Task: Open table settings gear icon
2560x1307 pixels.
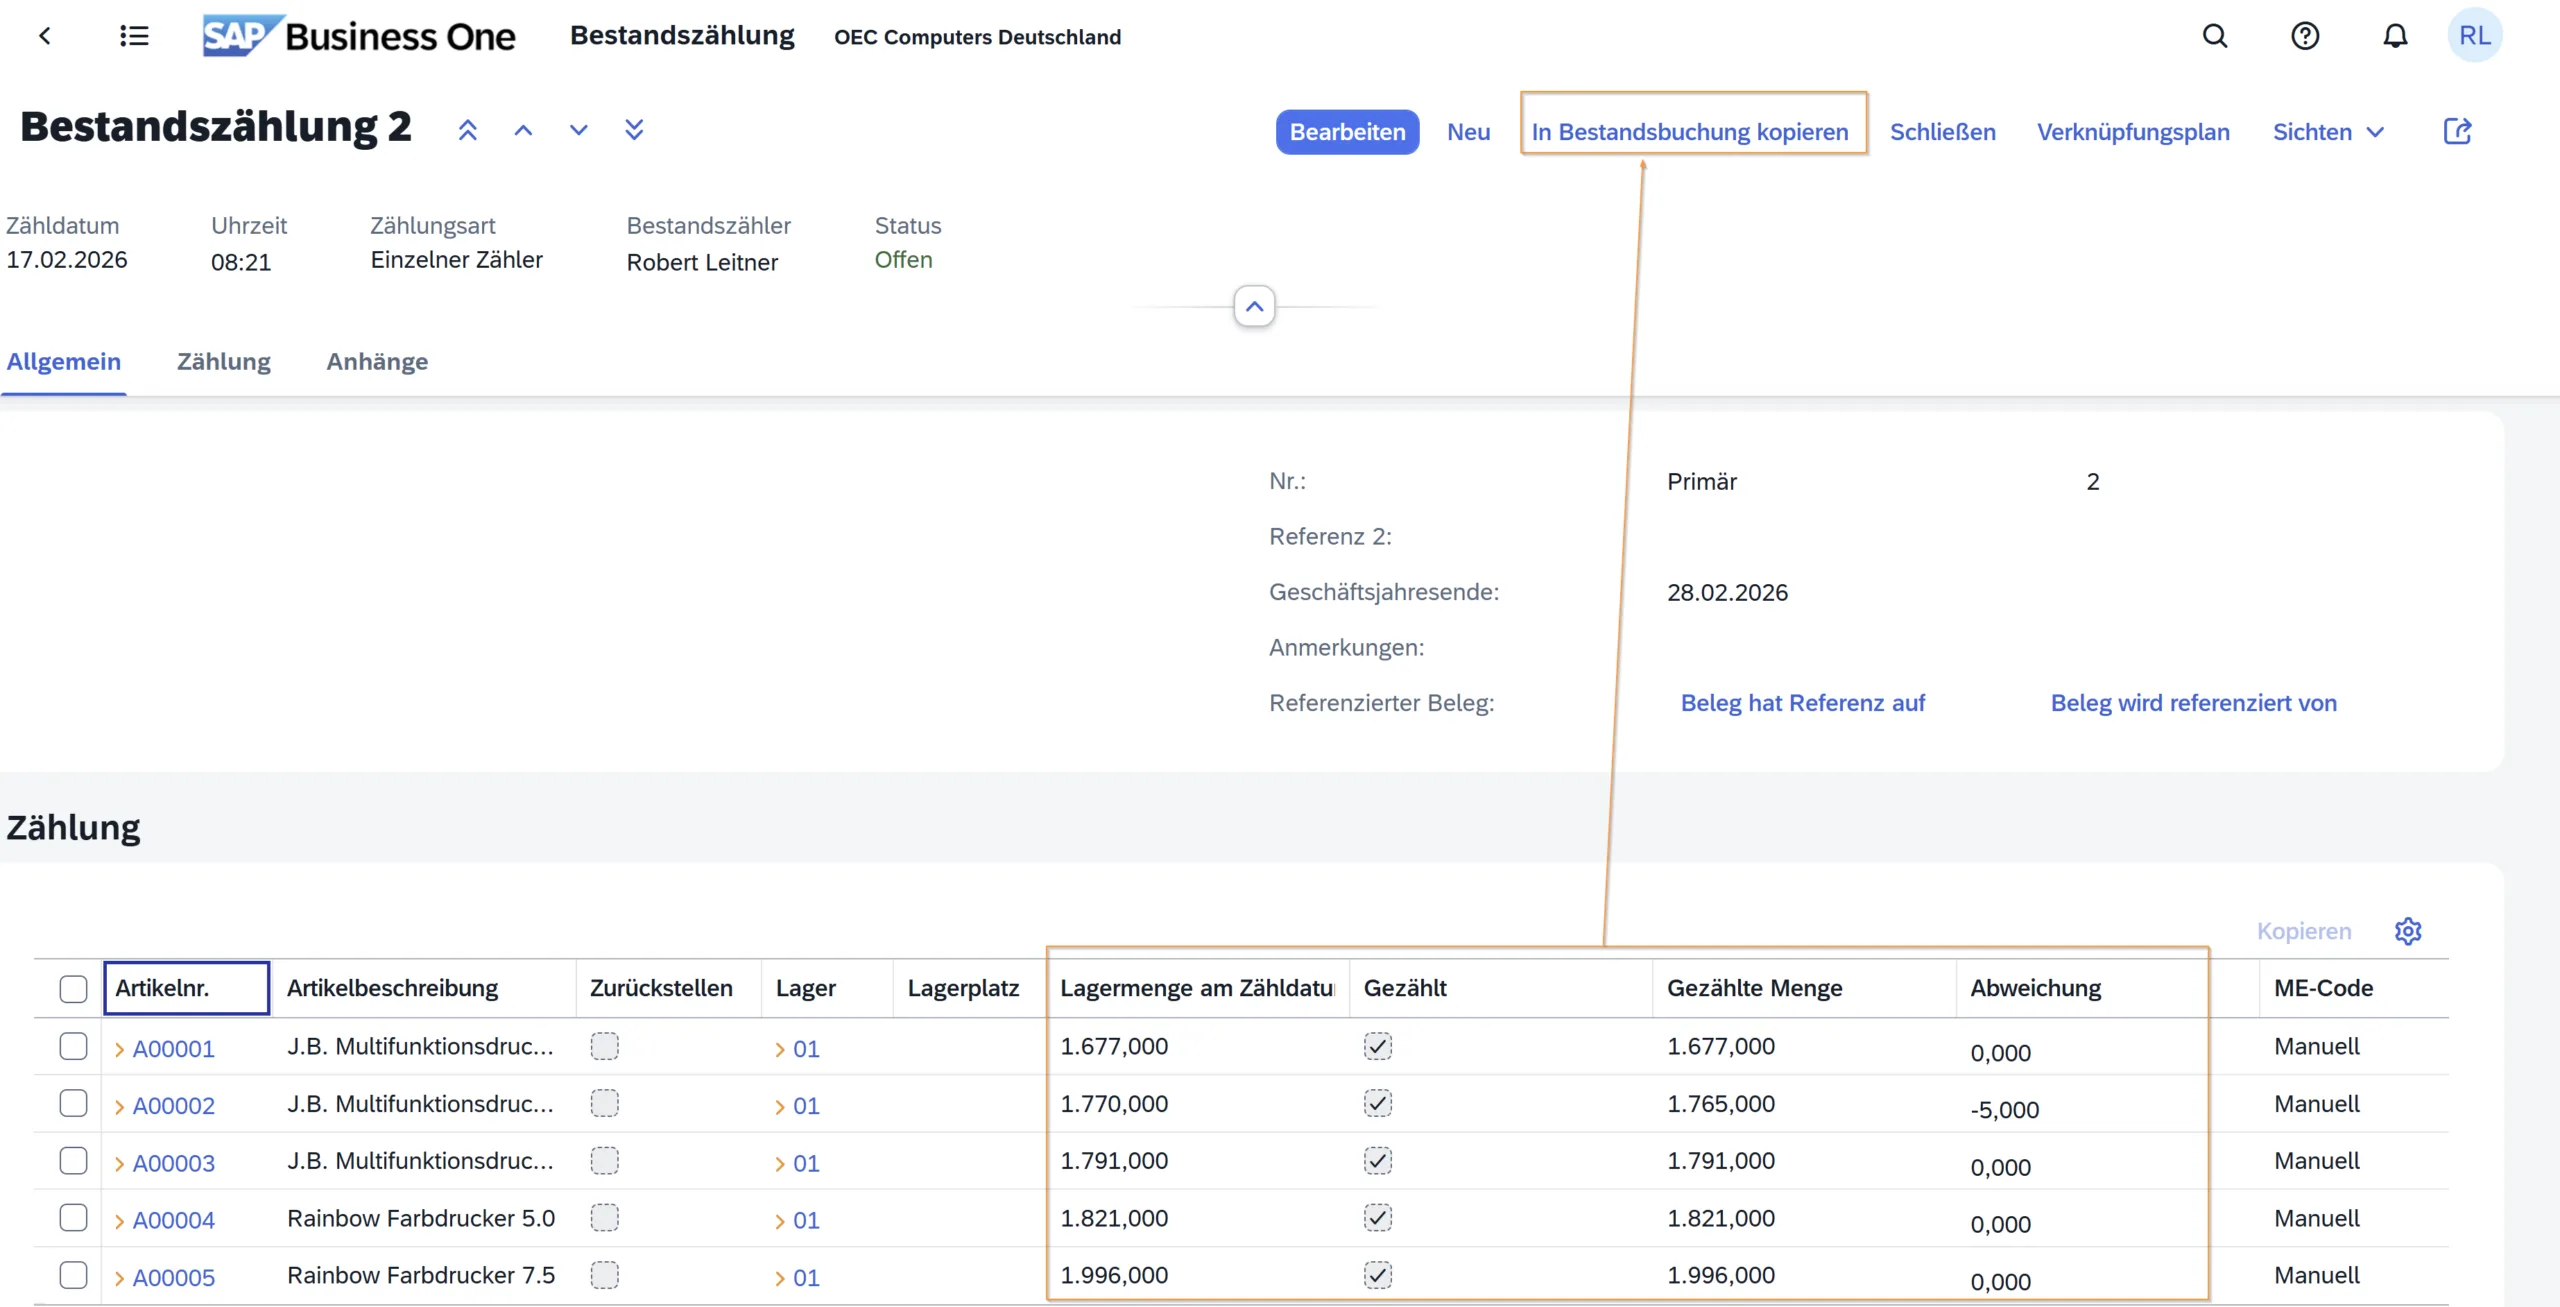Action: tap(2408, 931)
